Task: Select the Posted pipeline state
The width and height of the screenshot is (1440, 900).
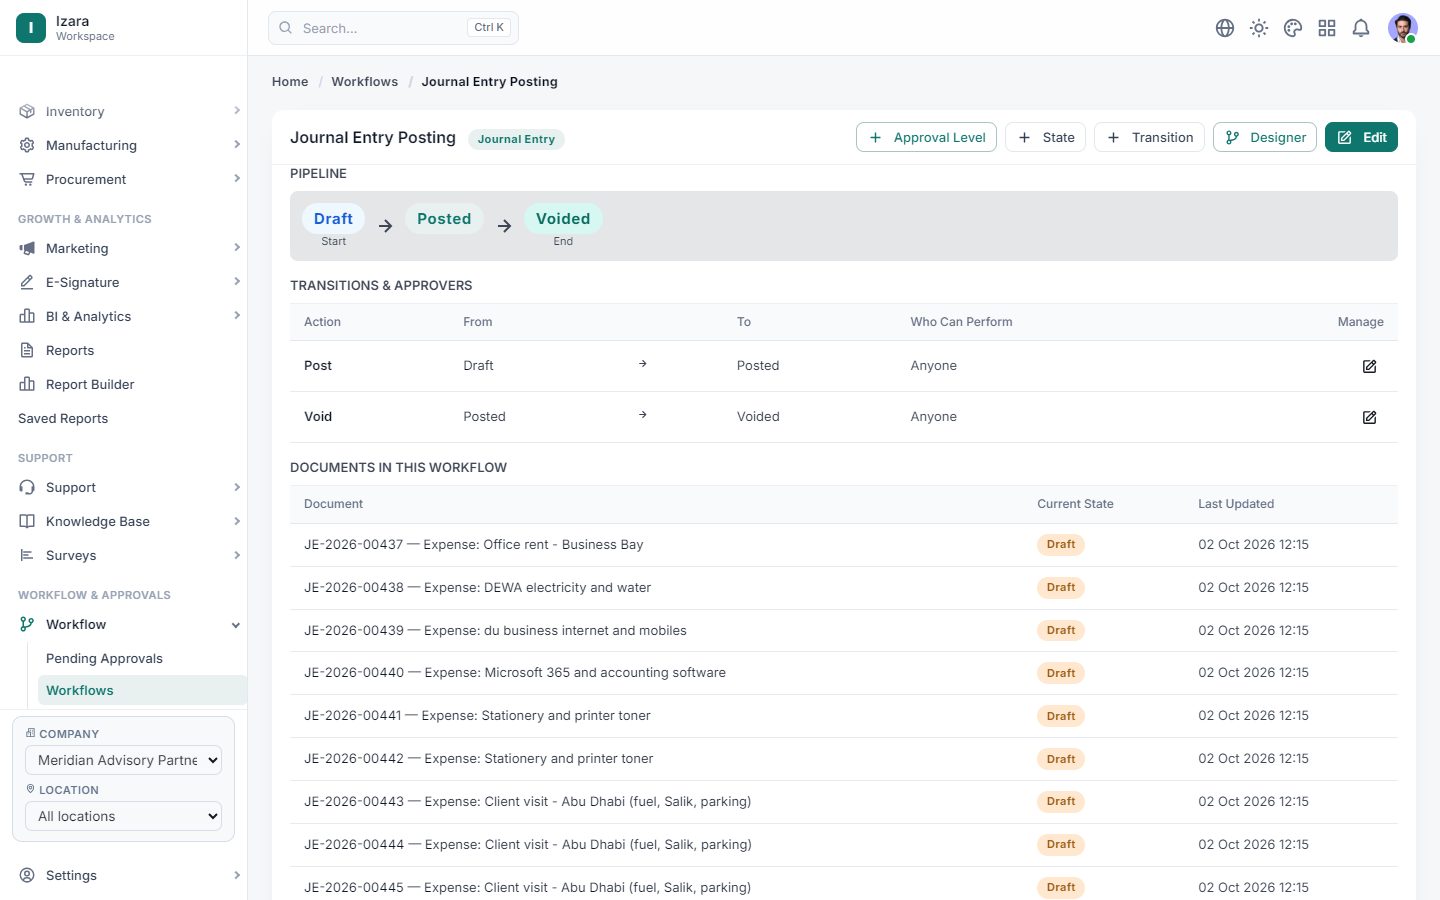Action: tap(444, 219)
